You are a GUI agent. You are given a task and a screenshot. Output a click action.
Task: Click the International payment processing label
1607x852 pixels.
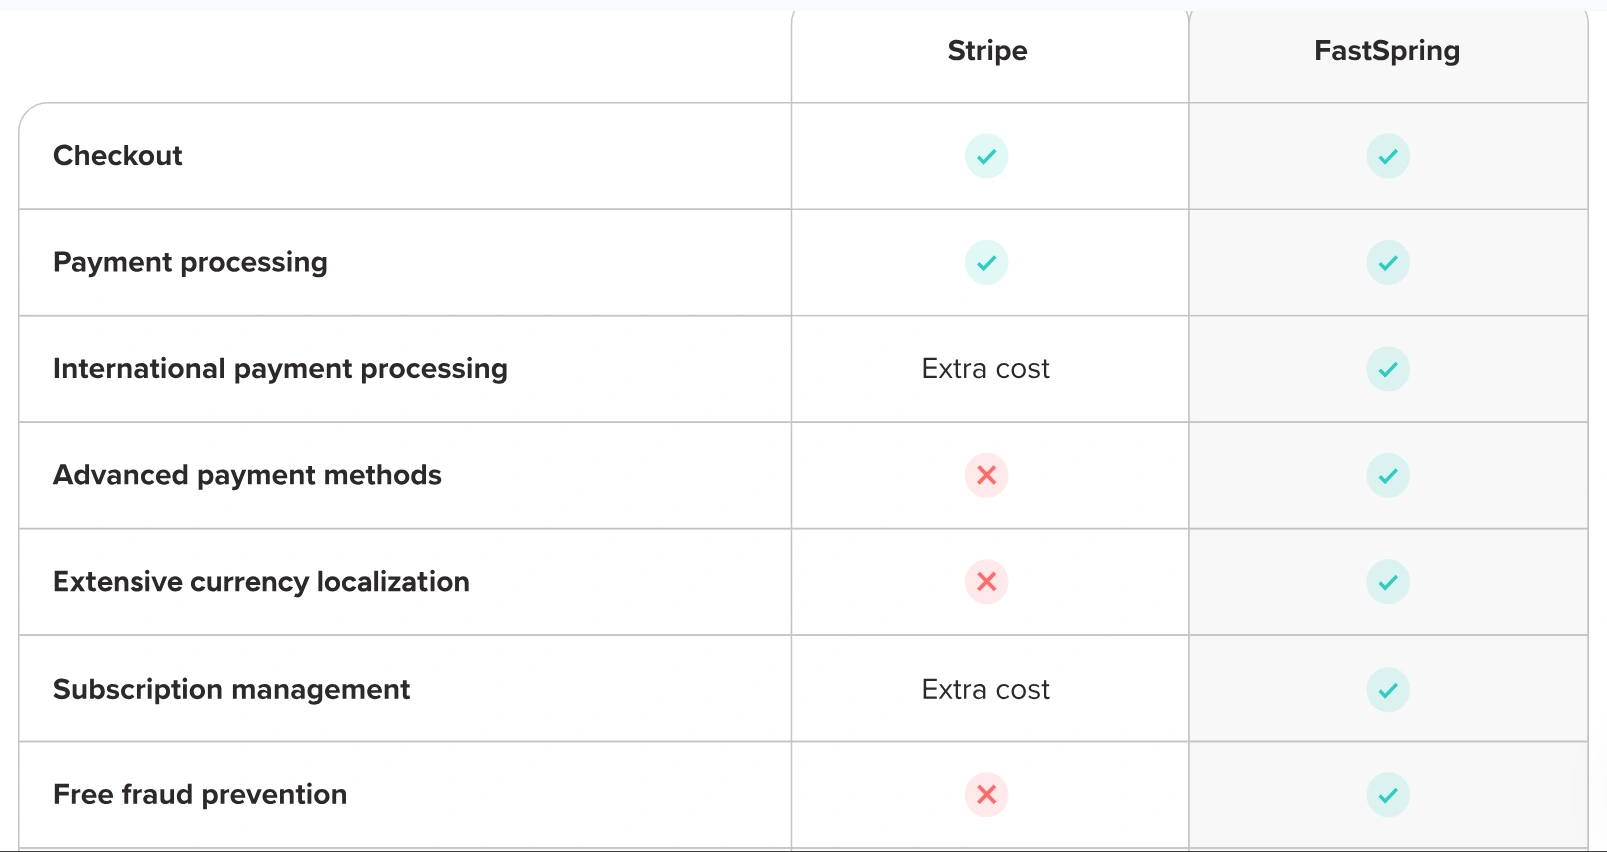[x=280, y=369]
